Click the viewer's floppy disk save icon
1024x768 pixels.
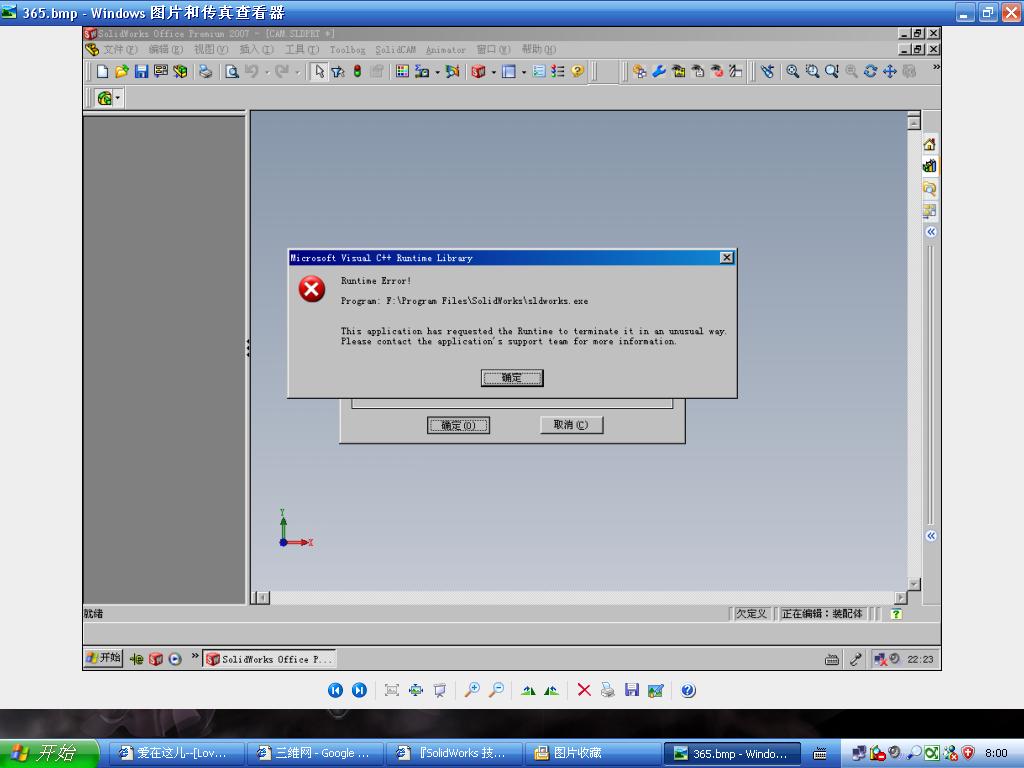pyautogui.click(x=632, y=690)
